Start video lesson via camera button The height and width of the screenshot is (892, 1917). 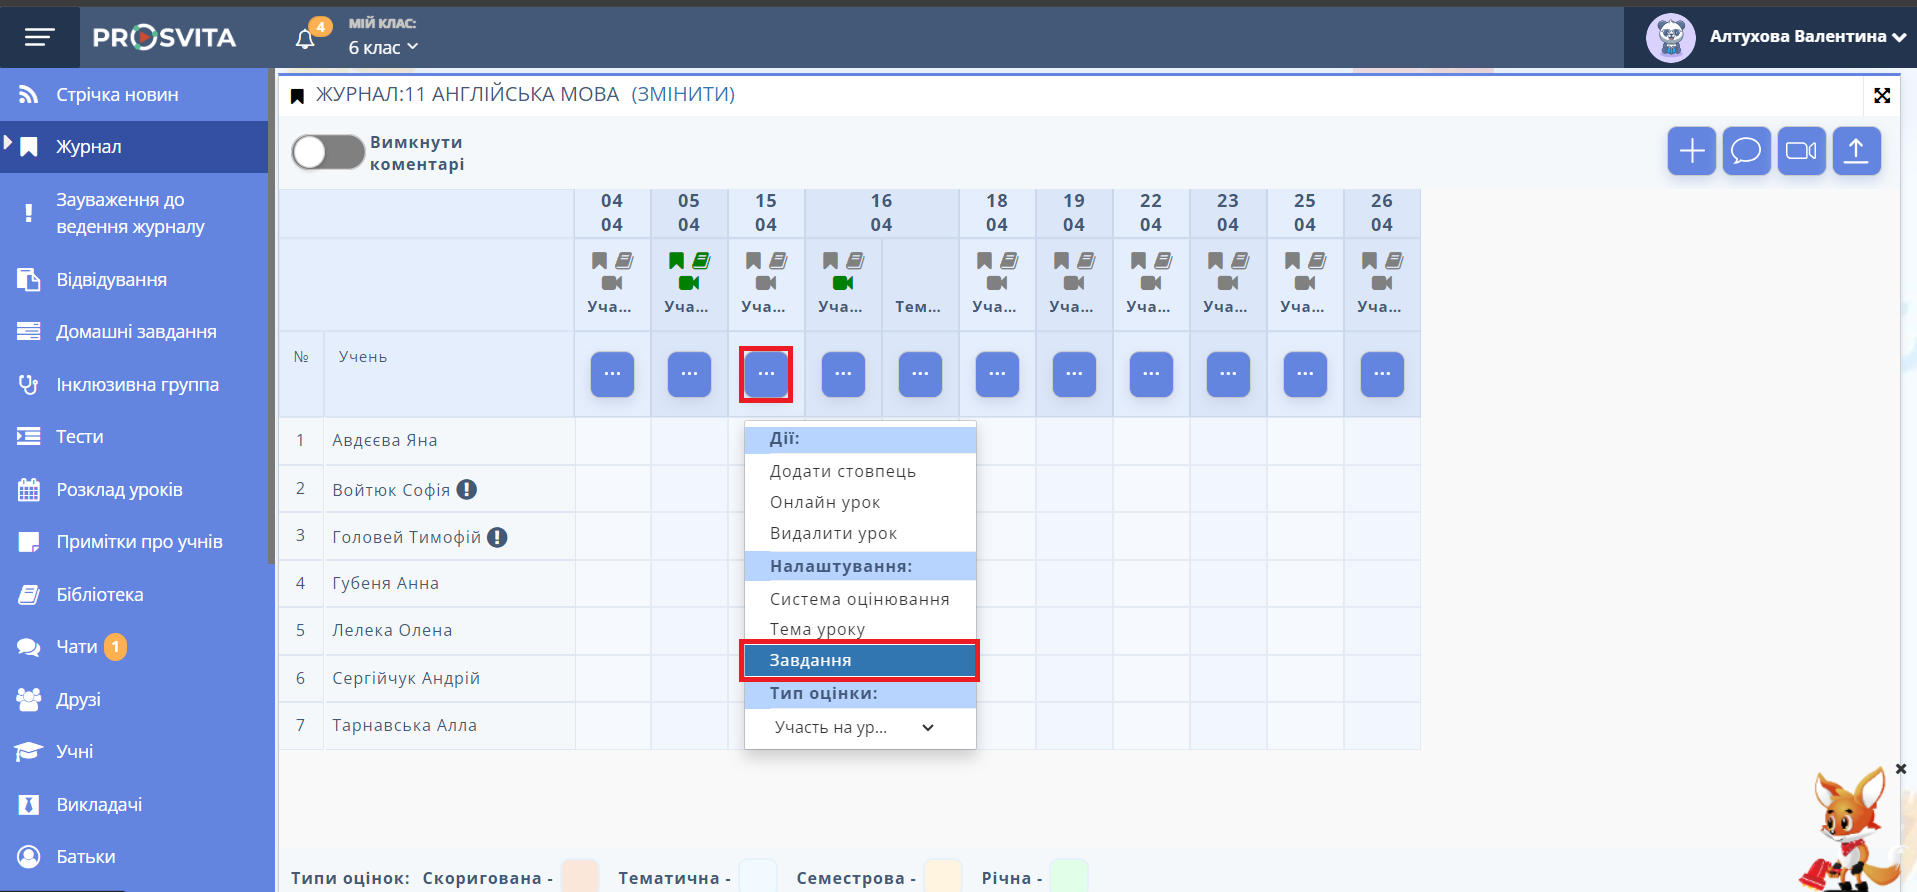pos(1801,151)
